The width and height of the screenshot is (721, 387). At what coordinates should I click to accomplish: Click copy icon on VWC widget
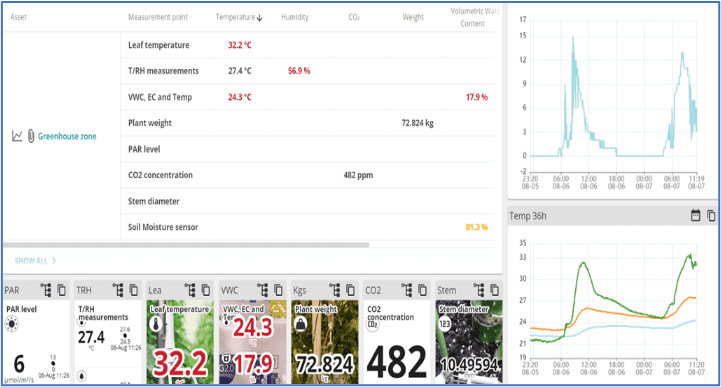click(278, 290)
